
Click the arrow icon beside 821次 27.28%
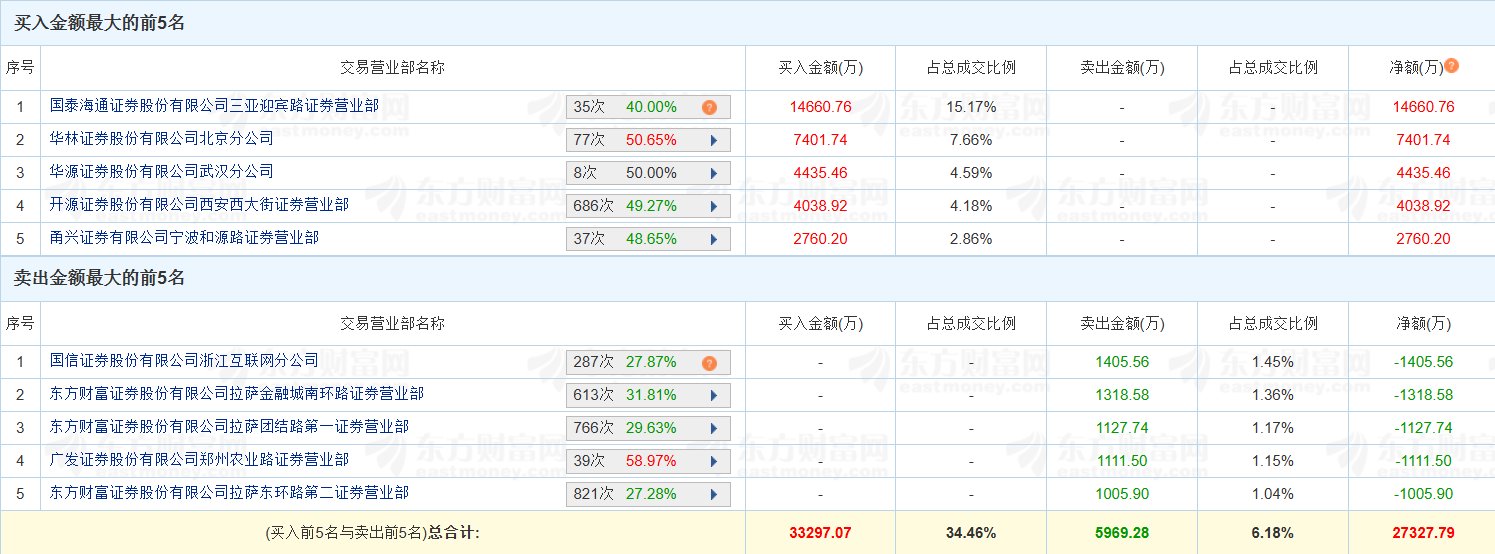tap(714, 494)
